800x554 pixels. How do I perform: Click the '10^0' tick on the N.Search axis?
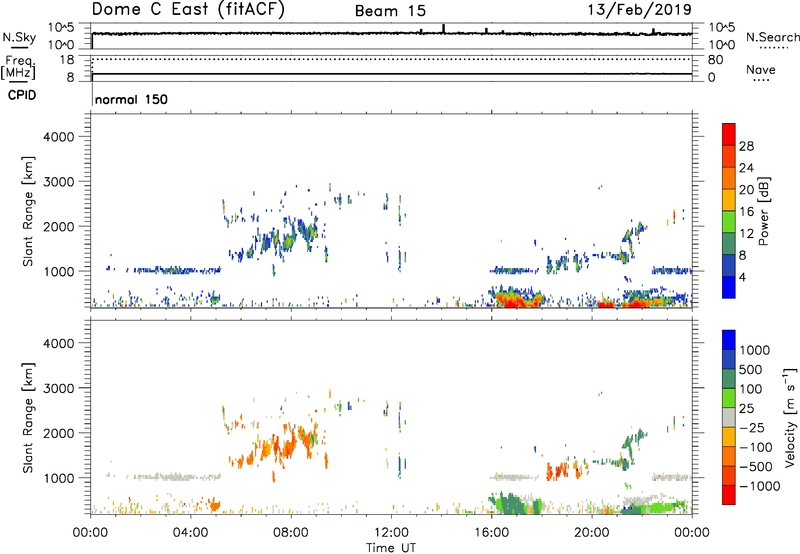click(x=721, y=45)
